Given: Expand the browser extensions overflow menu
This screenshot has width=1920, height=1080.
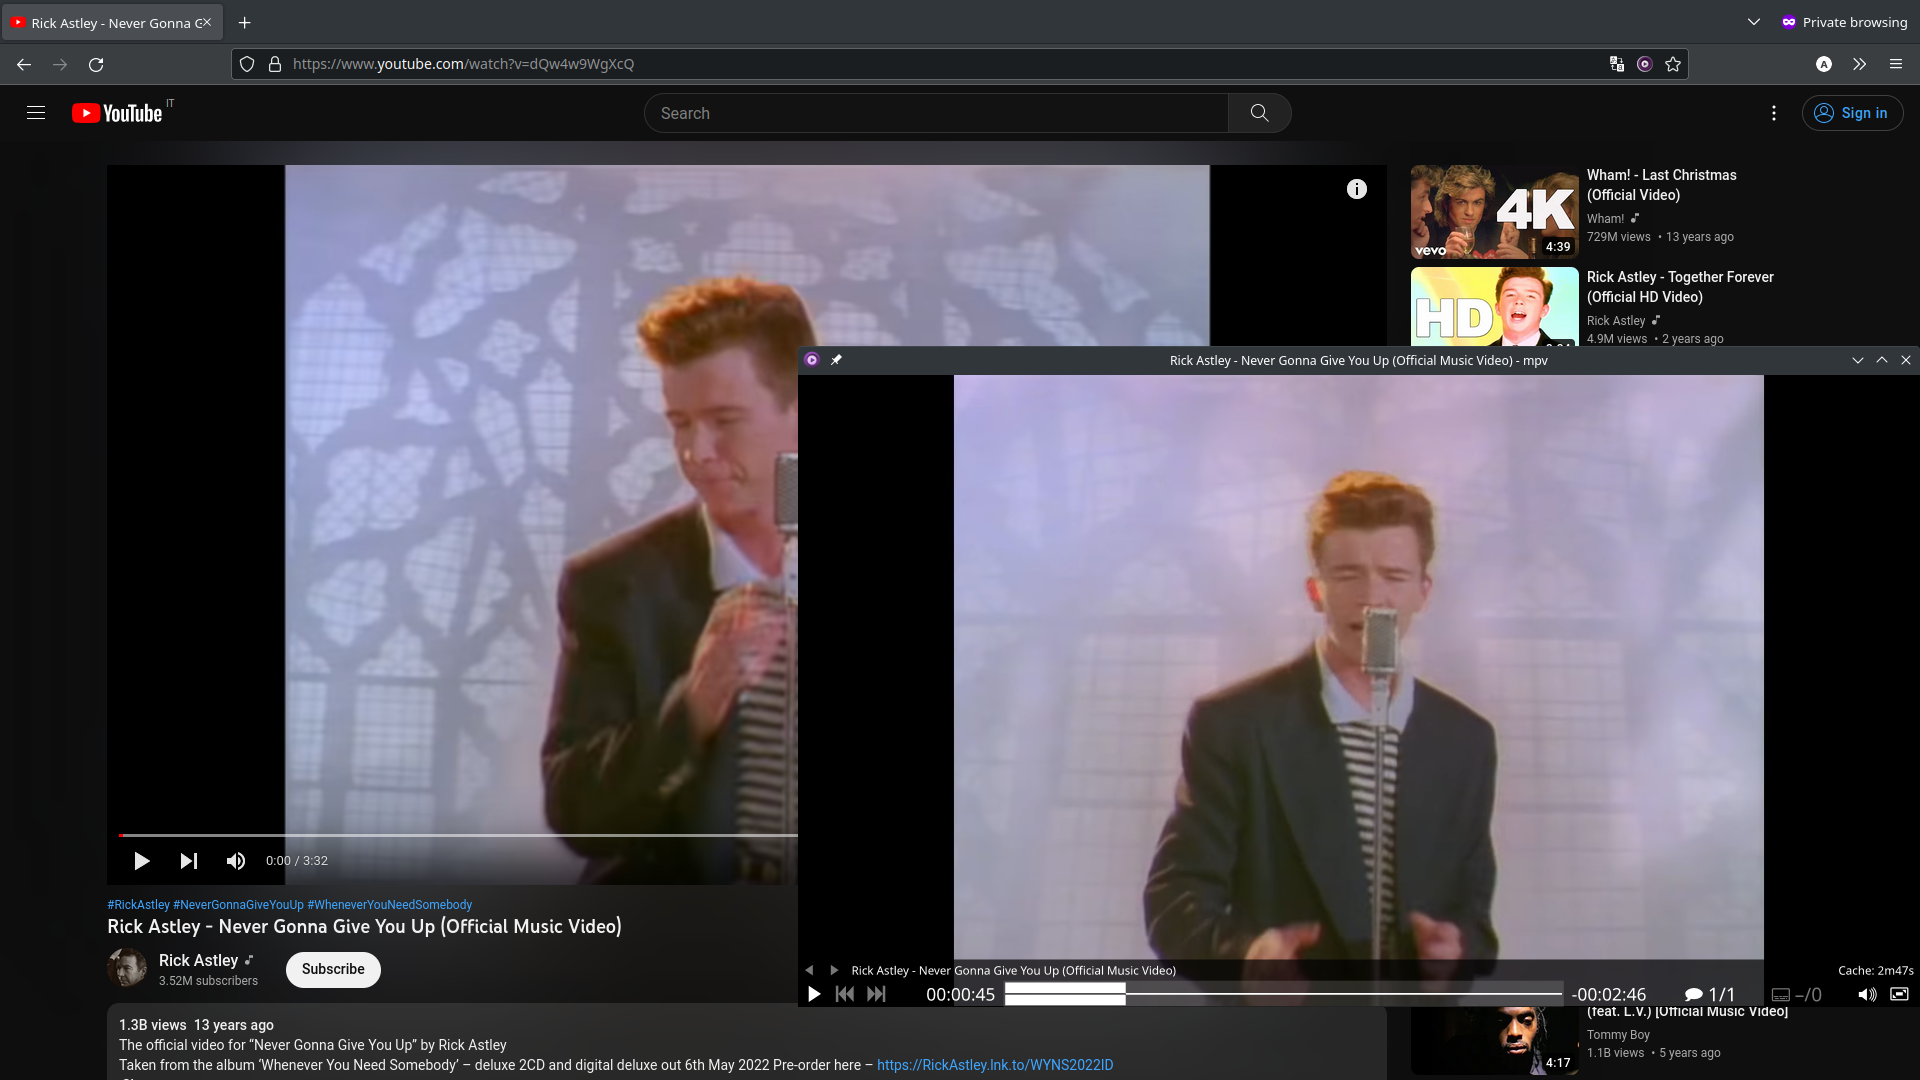Looking at the screenshot, I should 1859,63.
